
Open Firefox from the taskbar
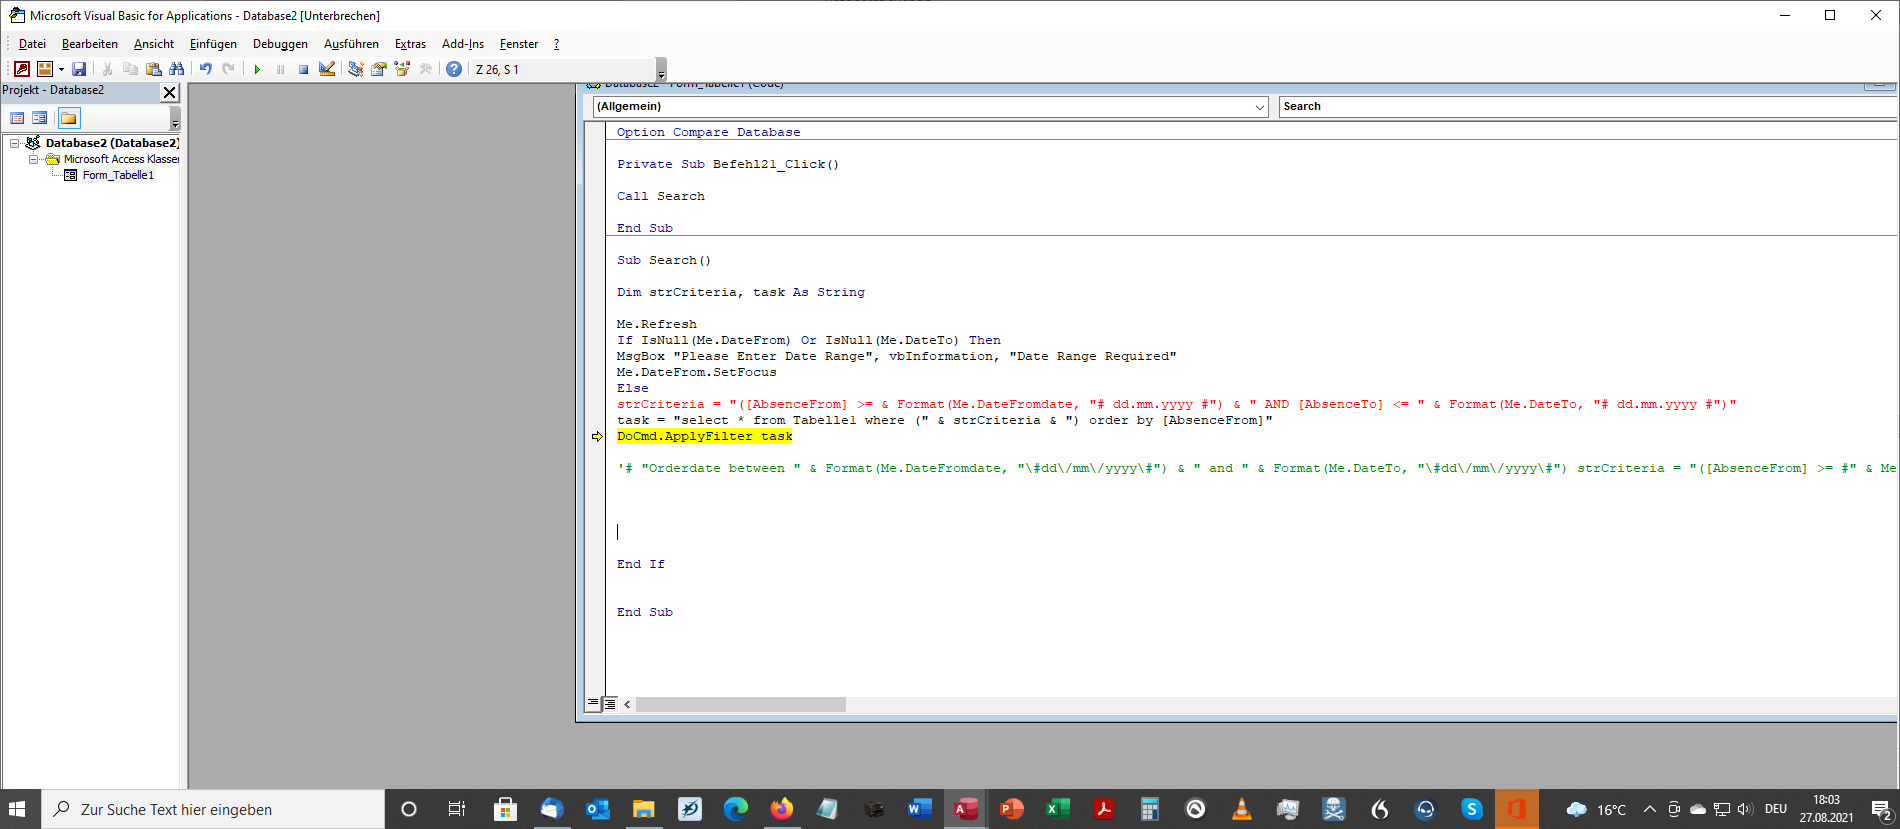(782, 809)
